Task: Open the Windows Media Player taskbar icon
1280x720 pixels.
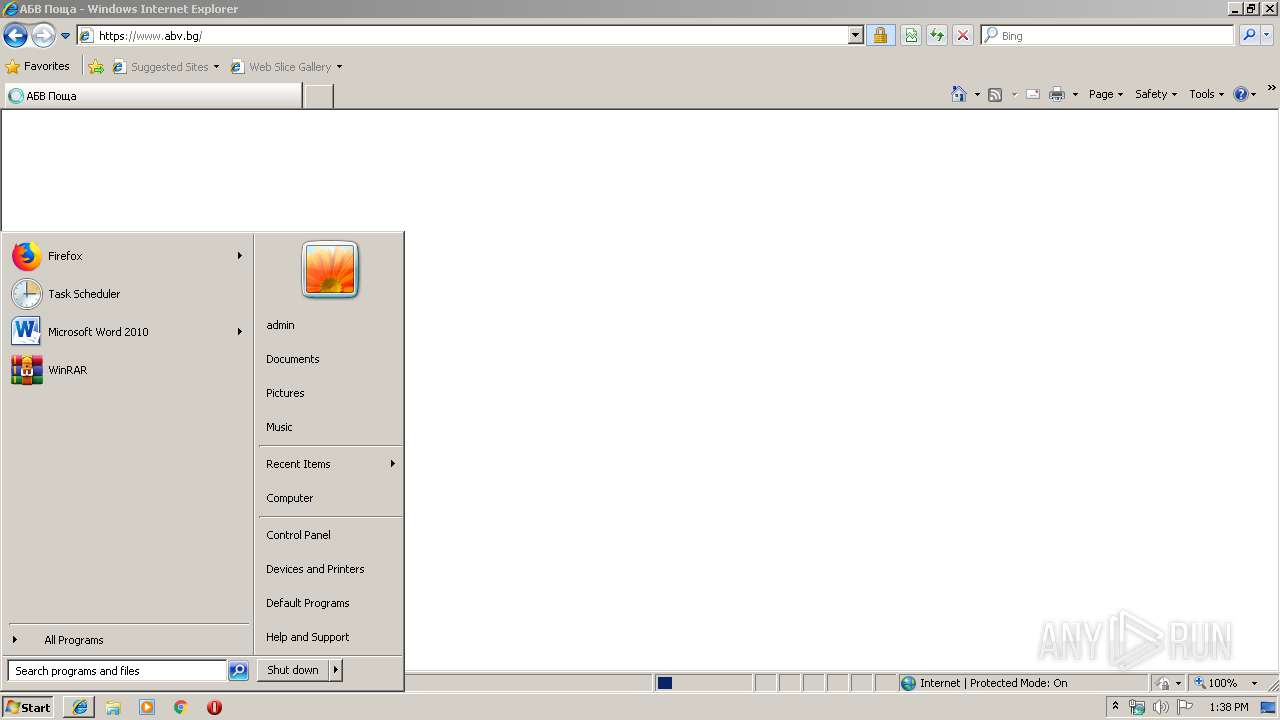Action: (147, 707)
